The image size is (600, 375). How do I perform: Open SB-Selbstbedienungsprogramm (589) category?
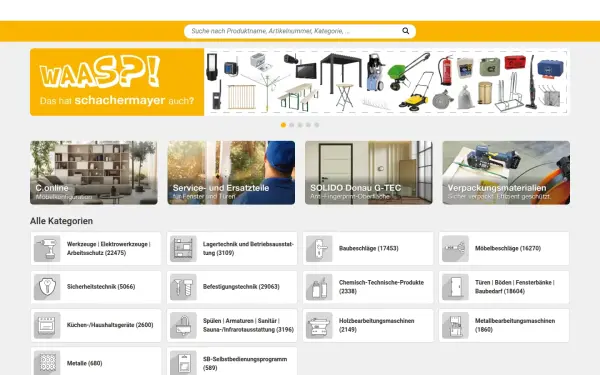(x=232, y=362)
